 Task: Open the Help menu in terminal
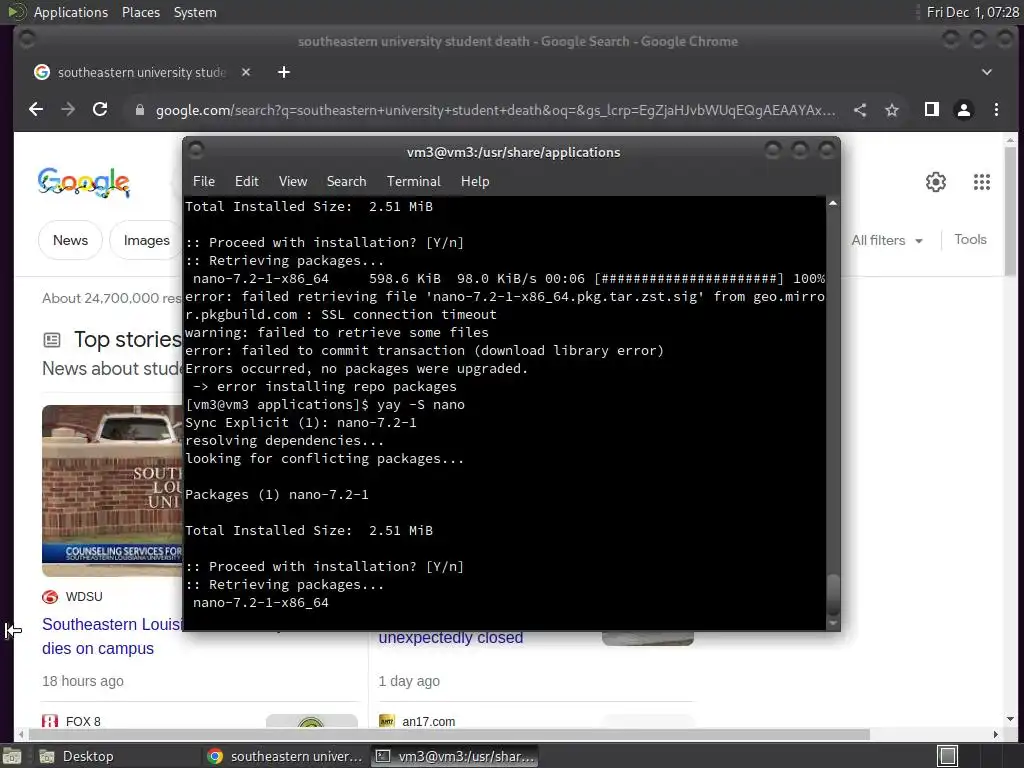coord(475,182)
